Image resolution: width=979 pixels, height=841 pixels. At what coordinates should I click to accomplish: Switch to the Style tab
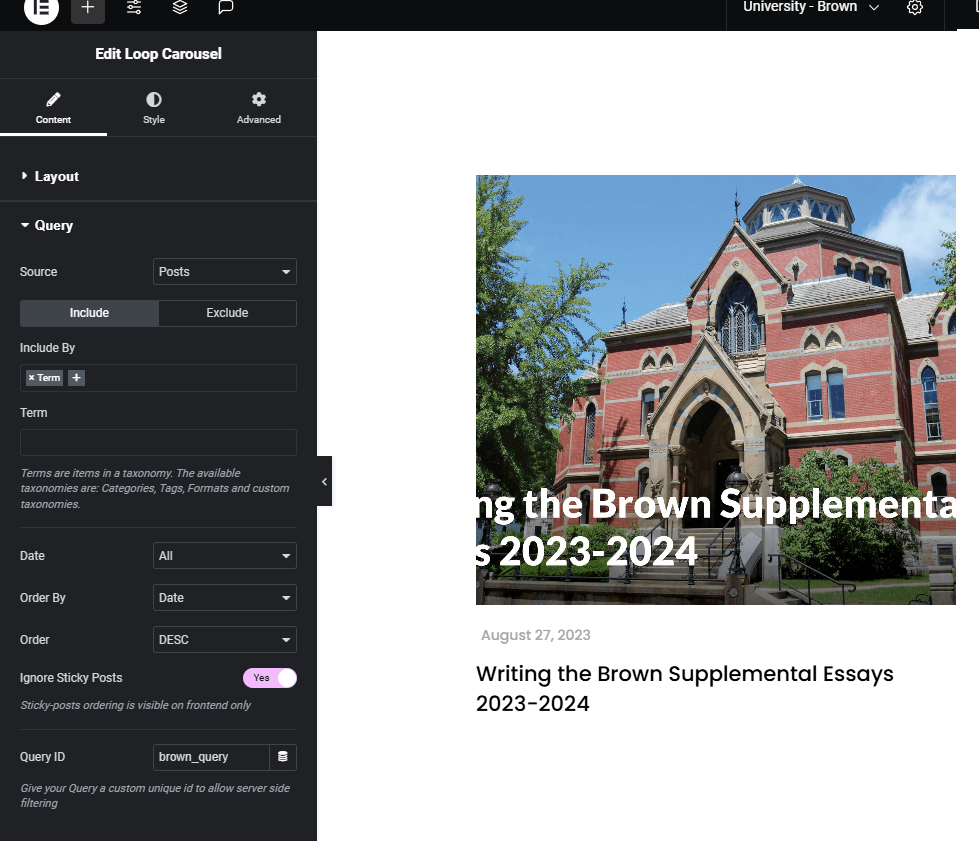[154, 108]
